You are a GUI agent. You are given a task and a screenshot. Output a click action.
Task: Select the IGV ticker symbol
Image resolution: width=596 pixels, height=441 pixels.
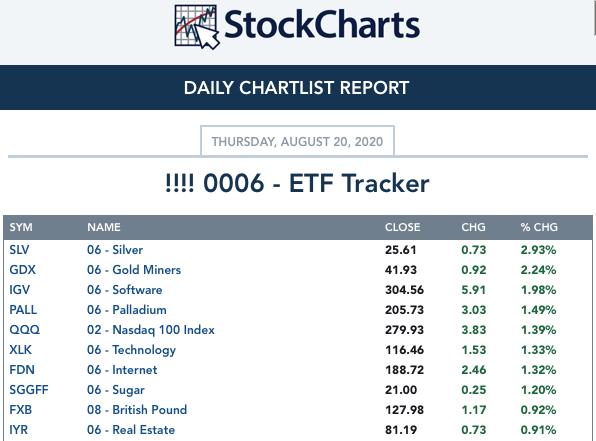(19, 290)
